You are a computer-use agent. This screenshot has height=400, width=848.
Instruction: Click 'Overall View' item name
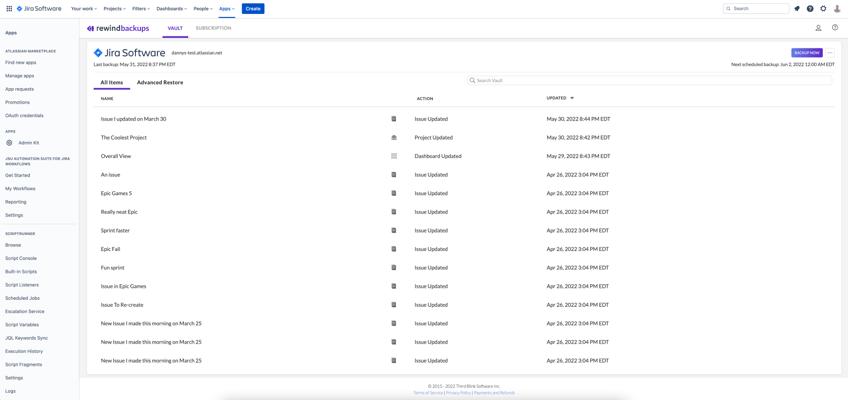116,156
